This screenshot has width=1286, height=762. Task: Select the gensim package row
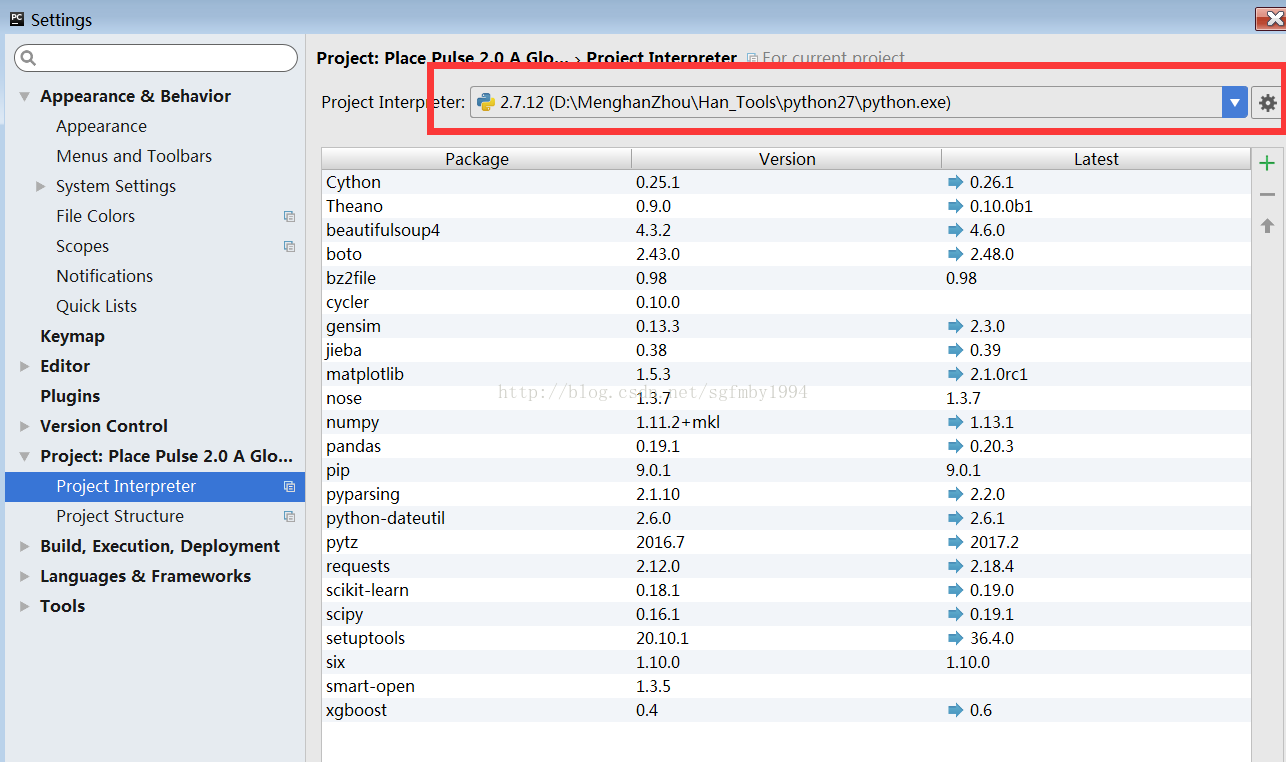(x=786, y=326)
